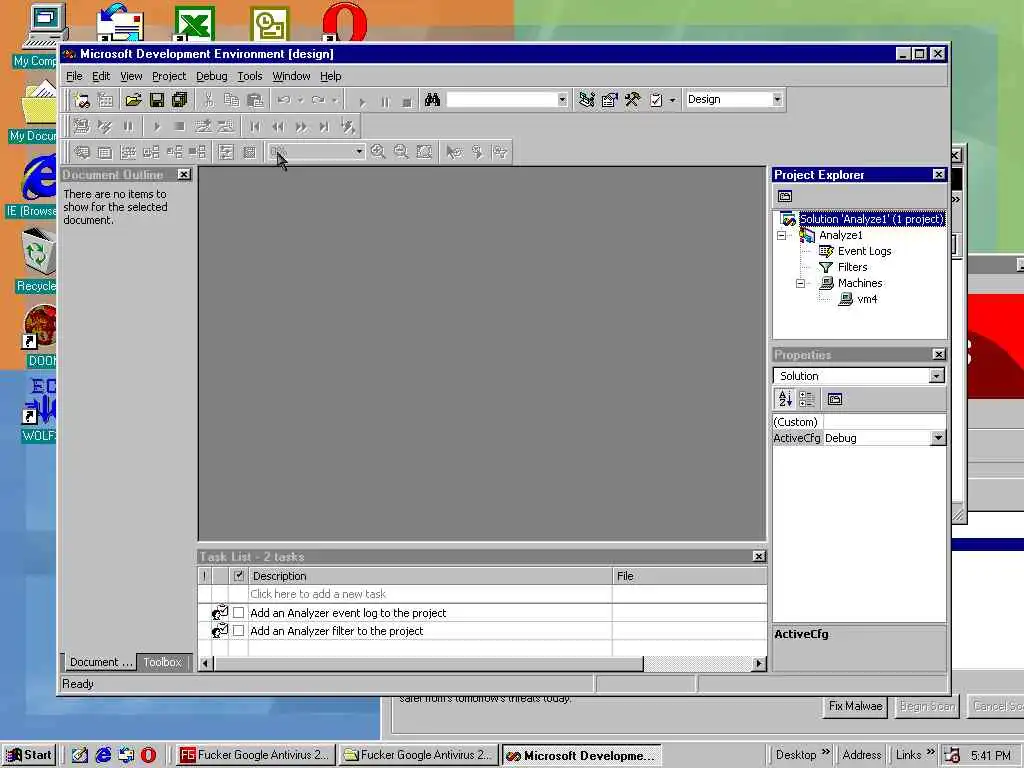
Task: Click the Opera icon in quick launch
Action: pyautogui.click(x=148, y=755)
